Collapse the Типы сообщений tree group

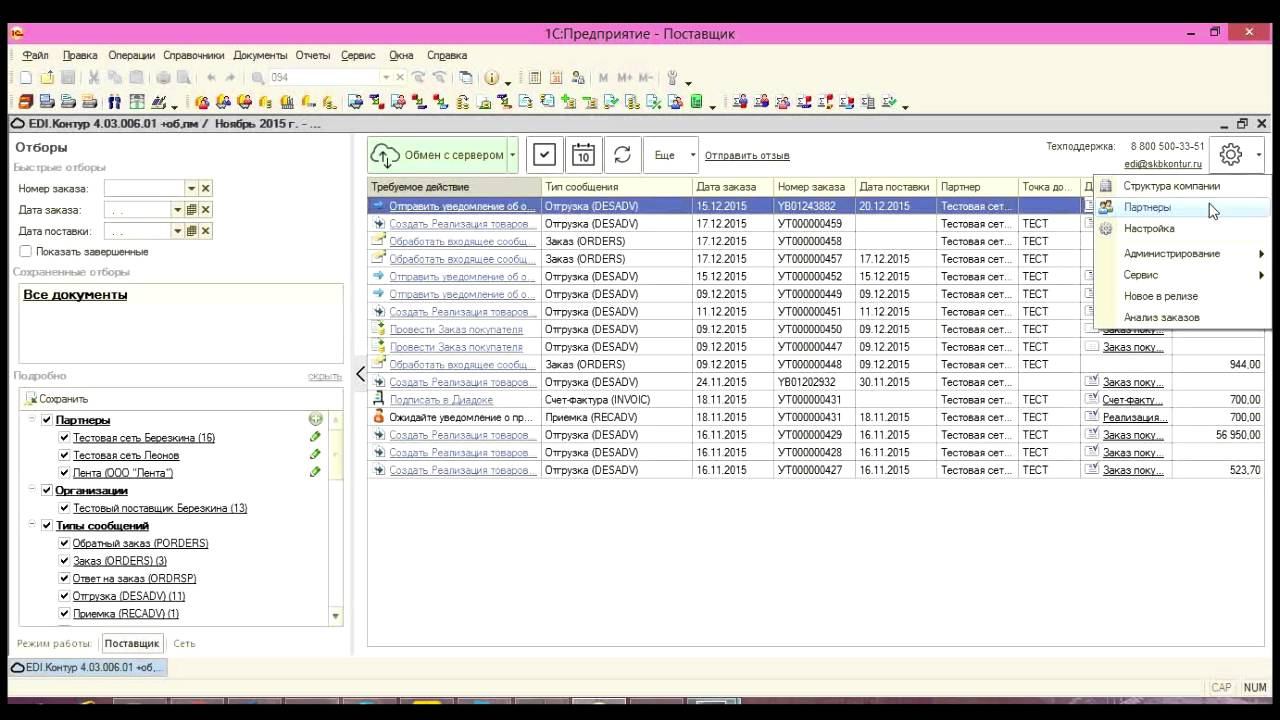point(33,525)
